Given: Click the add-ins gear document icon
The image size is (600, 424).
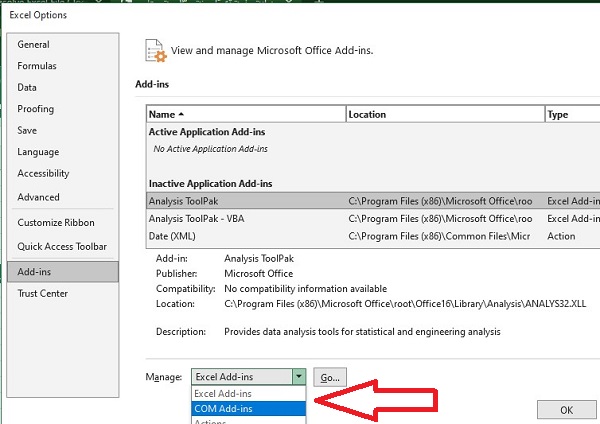Looking at the screenshot, I should 155,50.
